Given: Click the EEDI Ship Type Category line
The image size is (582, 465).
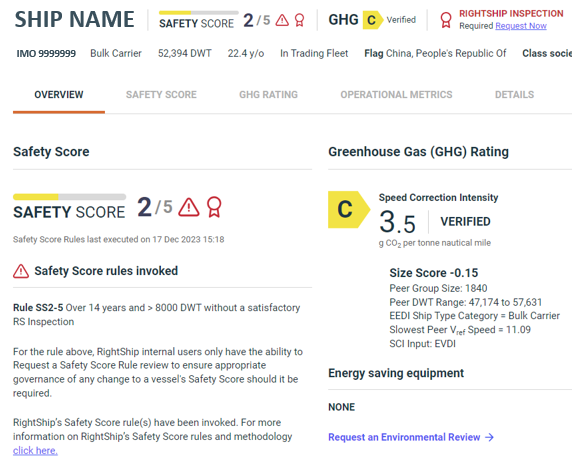Looking at the screenshot, I should coord(474,316).
